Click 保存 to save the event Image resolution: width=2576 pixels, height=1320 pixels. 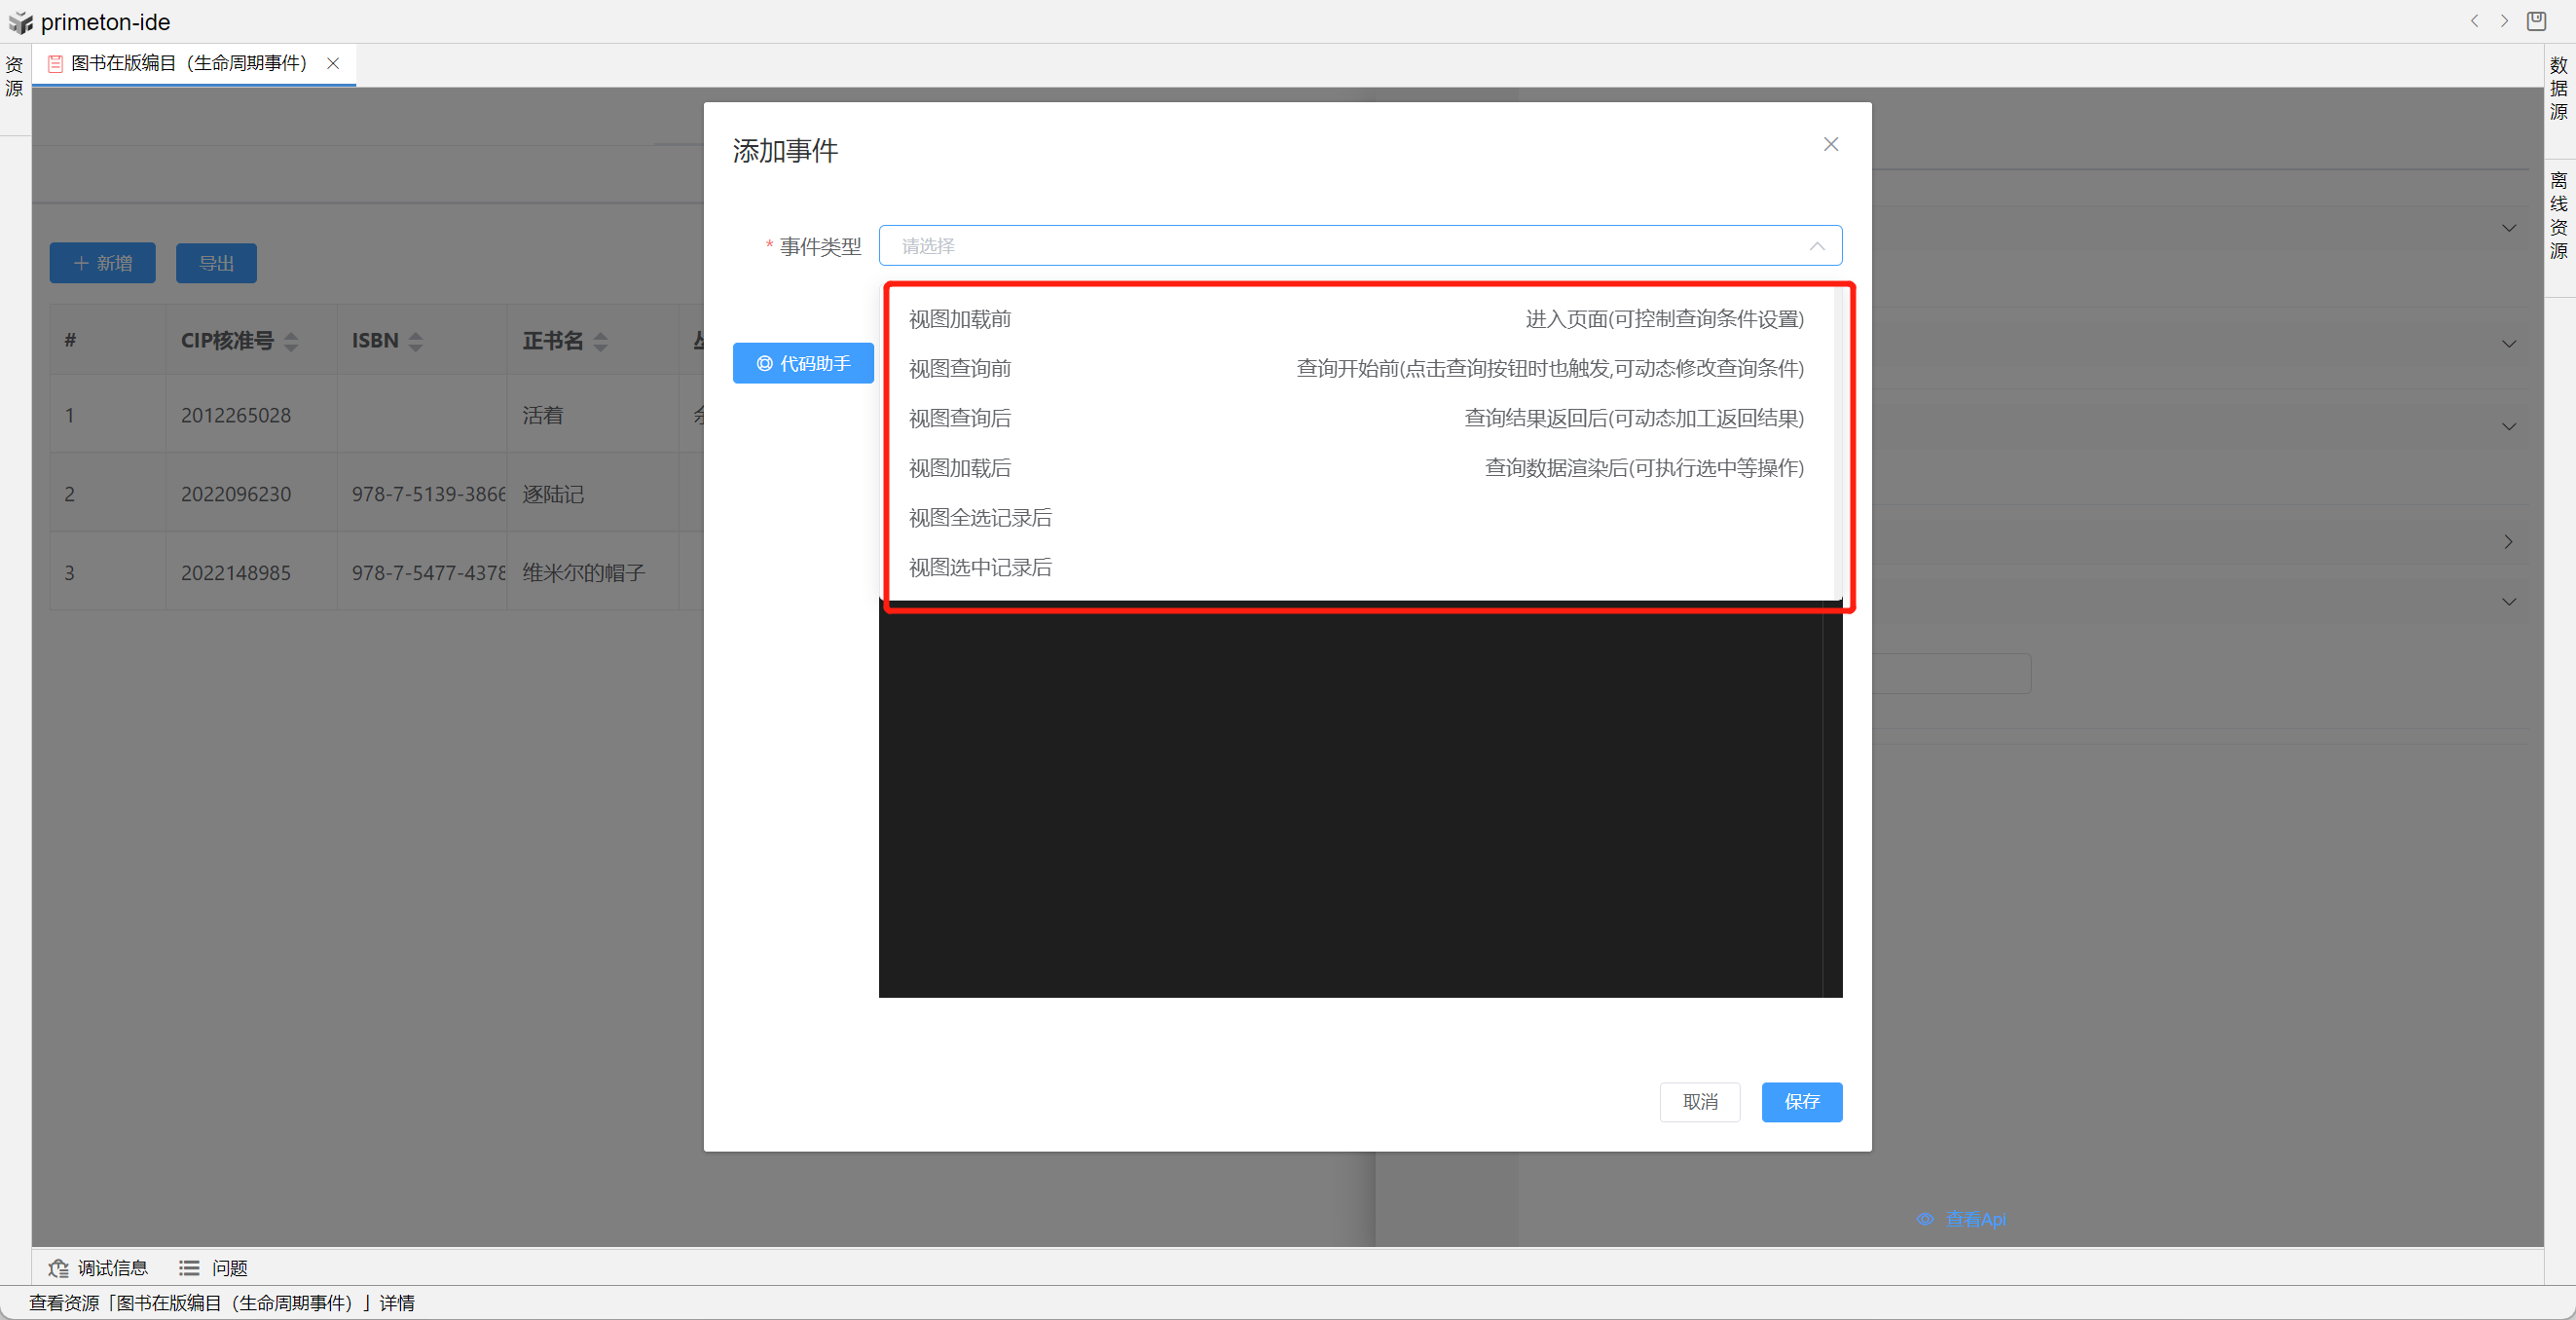1801,1101
